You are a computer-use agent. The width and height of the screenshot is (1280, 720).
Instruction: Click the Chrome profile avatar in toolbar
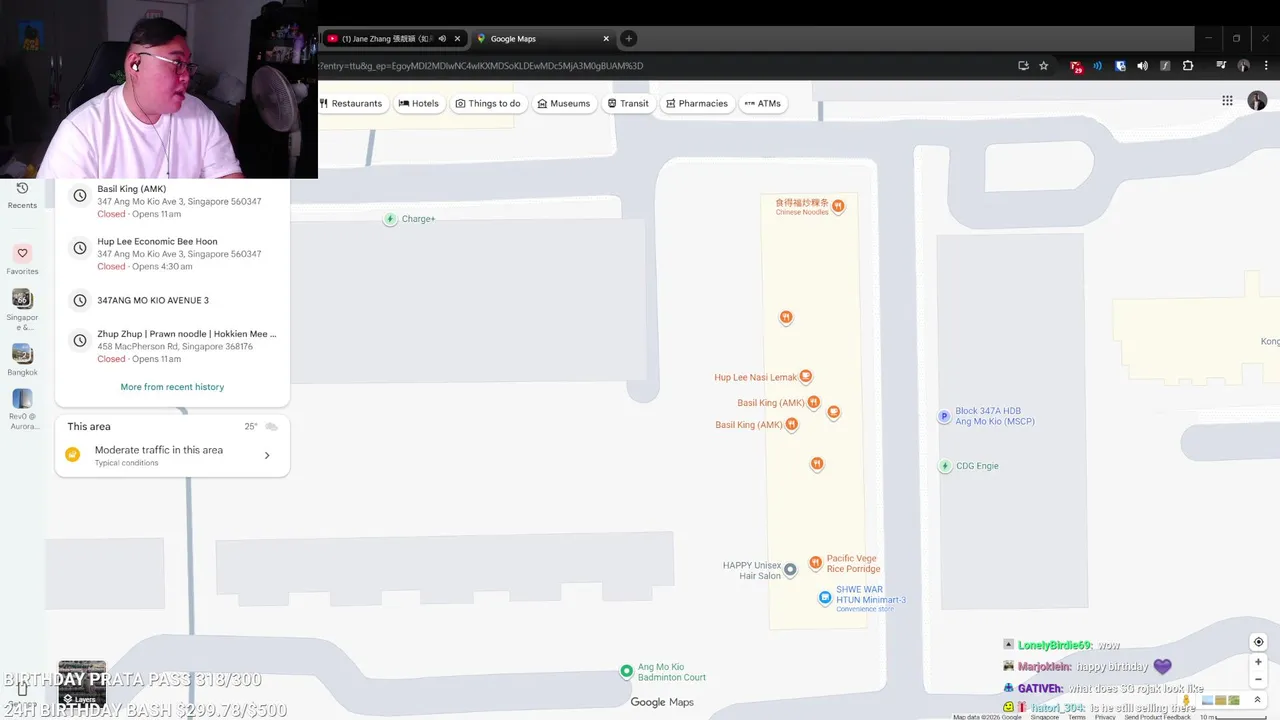(1243, 66)
